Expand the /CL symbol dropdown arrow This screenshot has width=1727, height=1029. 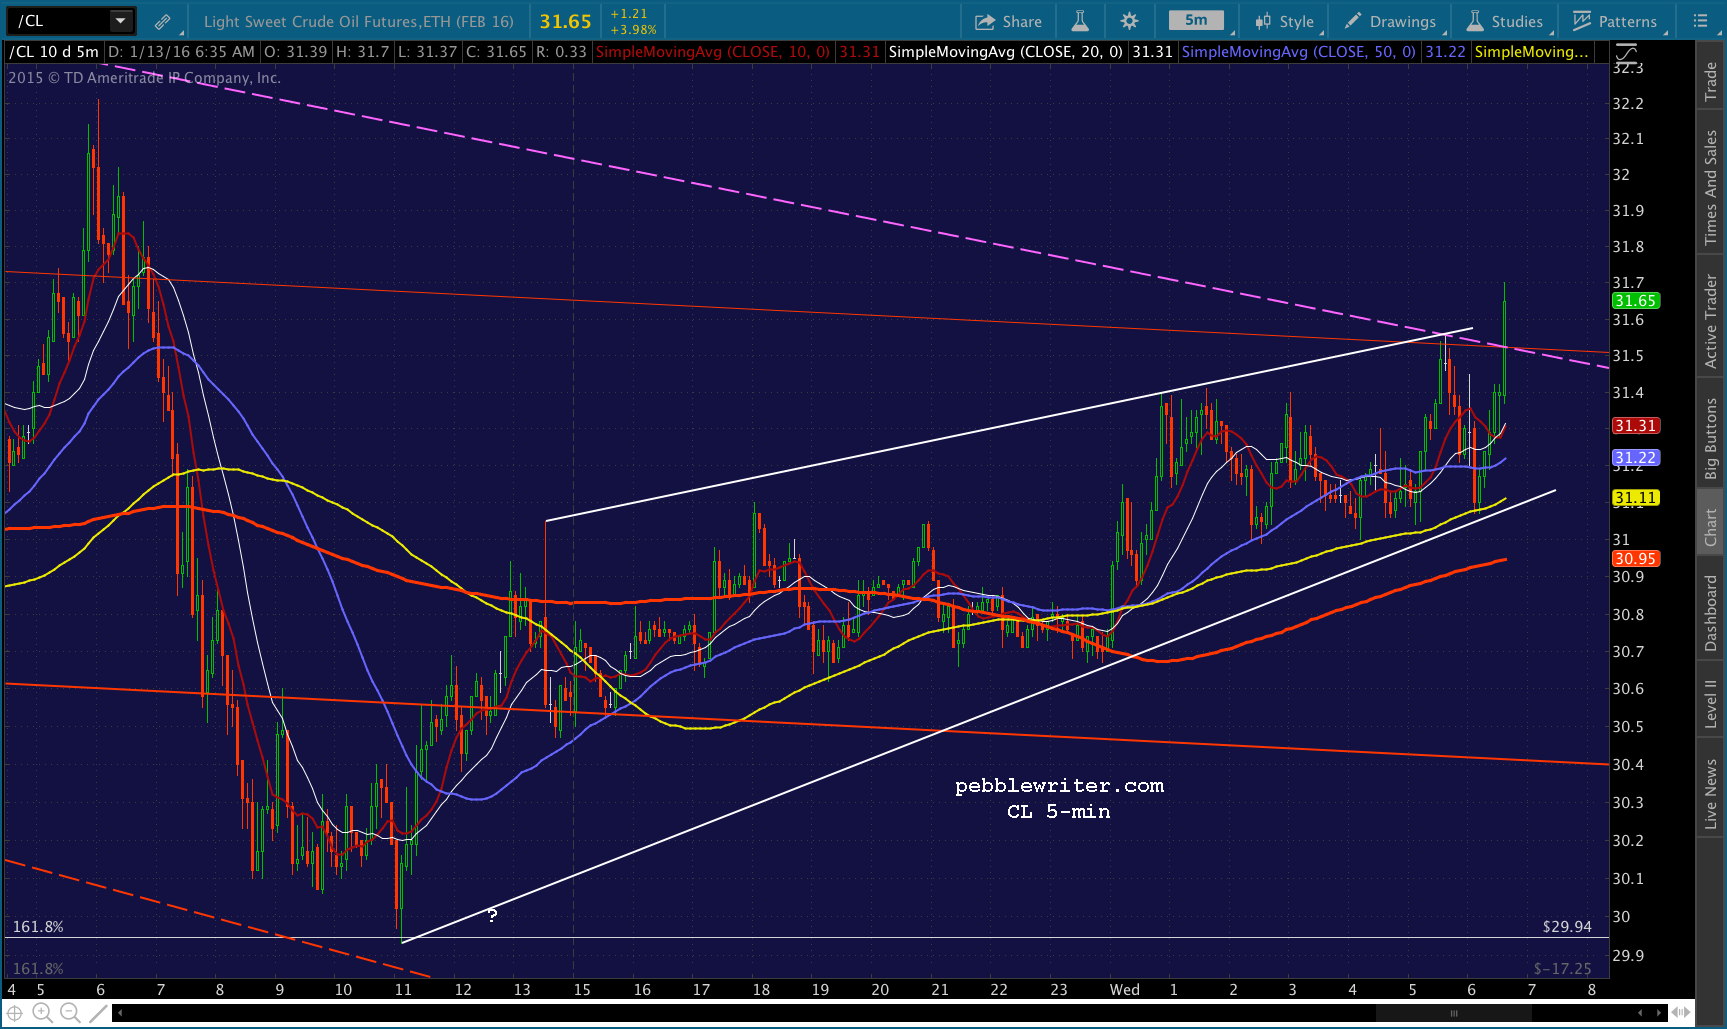tap(120, 21)
